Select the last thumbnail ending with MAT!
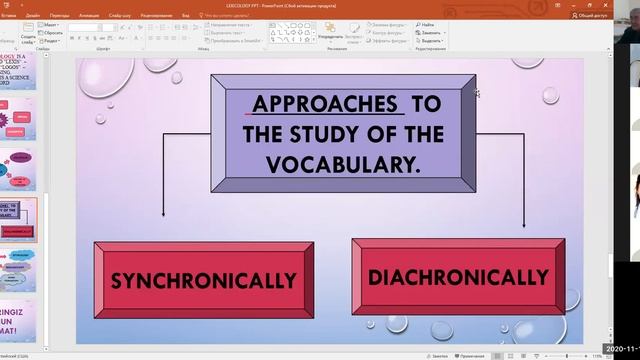Image resolution: width=640 pixels, height=360 pixels. point(18,321)
